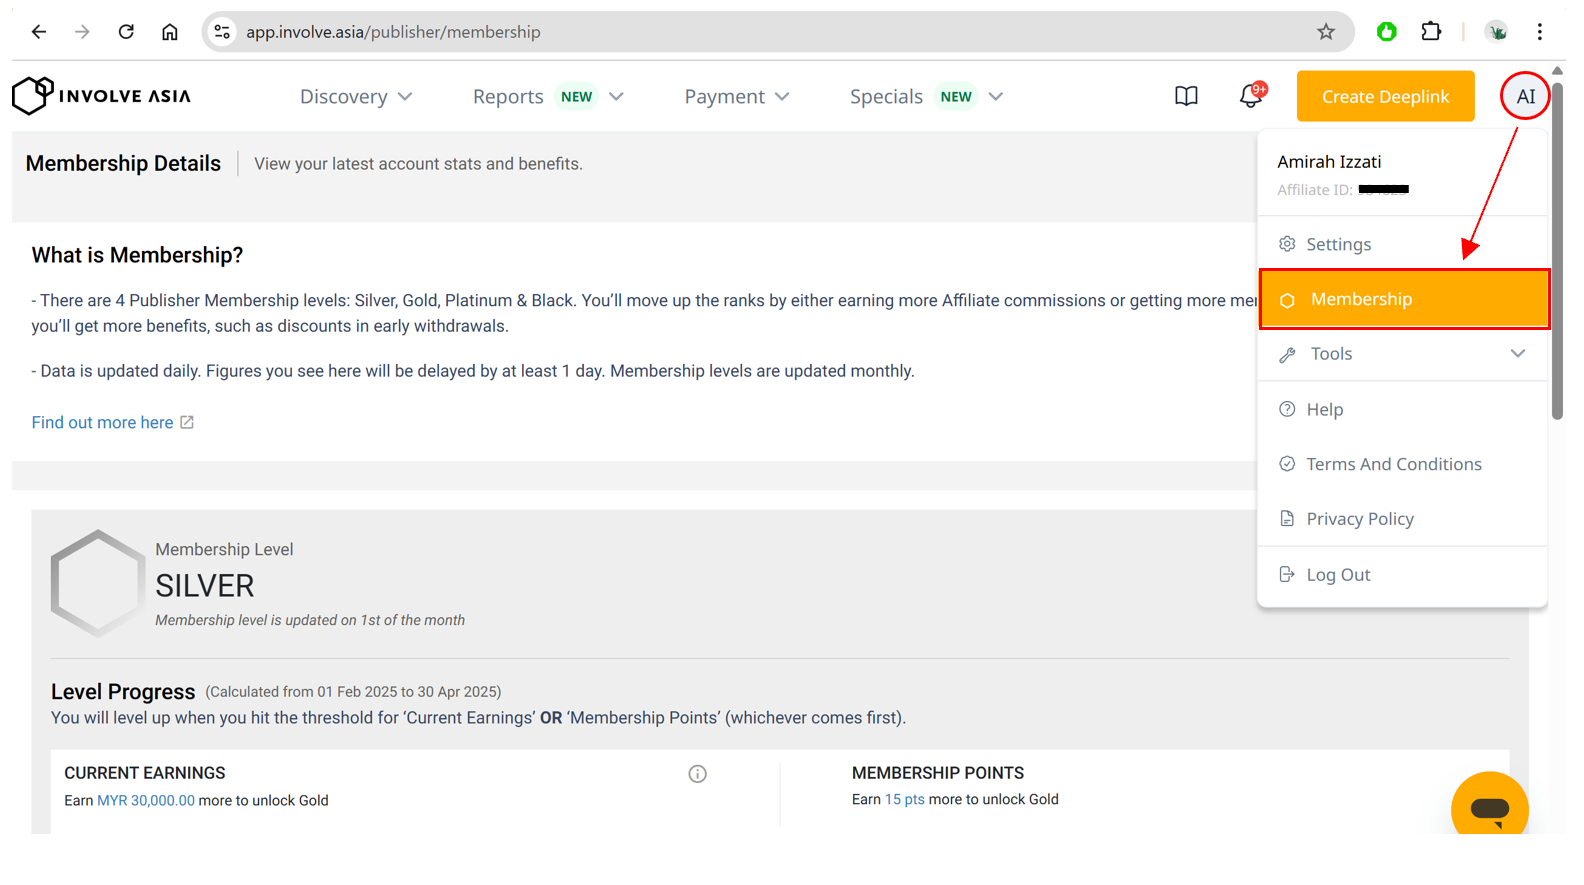This screenshot has height=885, width=1584.
Task: Open the green extension icon
Action: tap(1386, 32)
